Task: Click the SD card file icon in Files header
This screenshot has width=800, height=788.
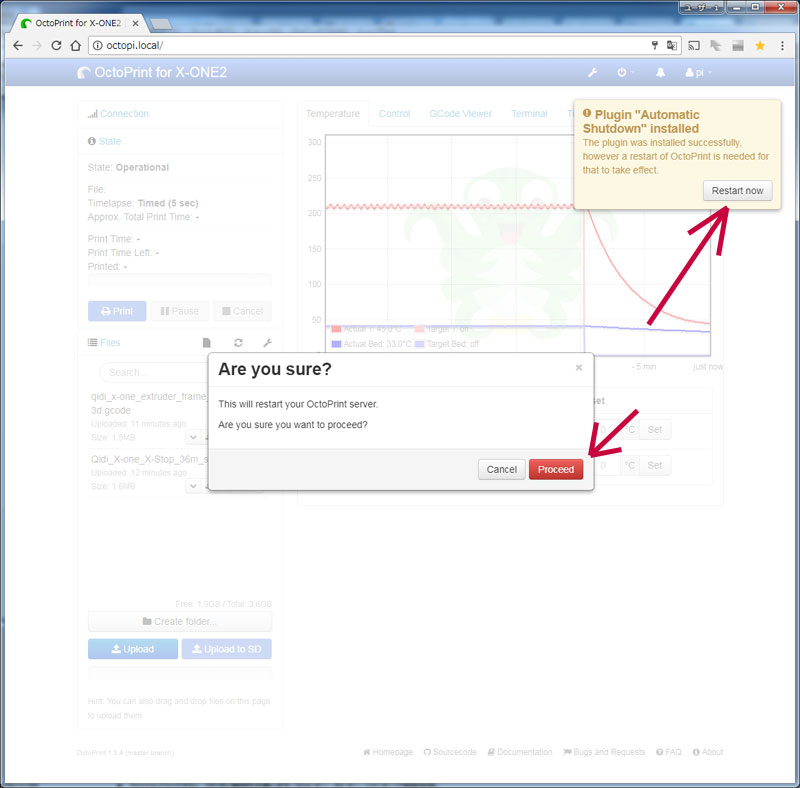Action: coord(206,342)
